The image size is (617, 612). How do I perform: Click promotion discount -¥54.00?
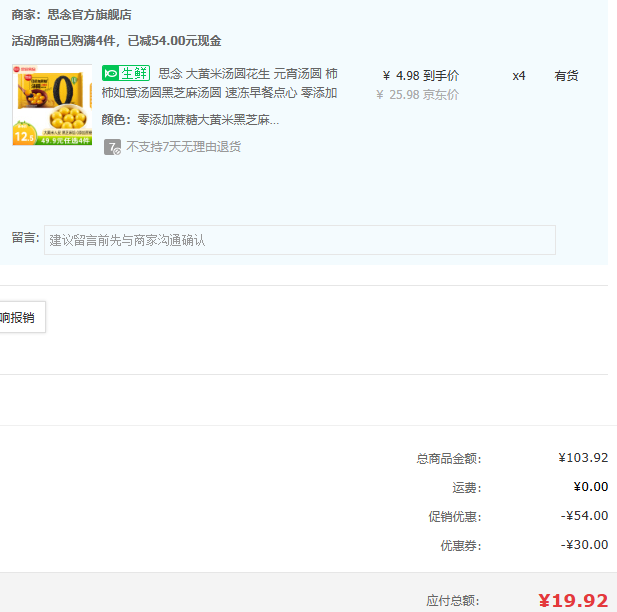tap(584, 516)
